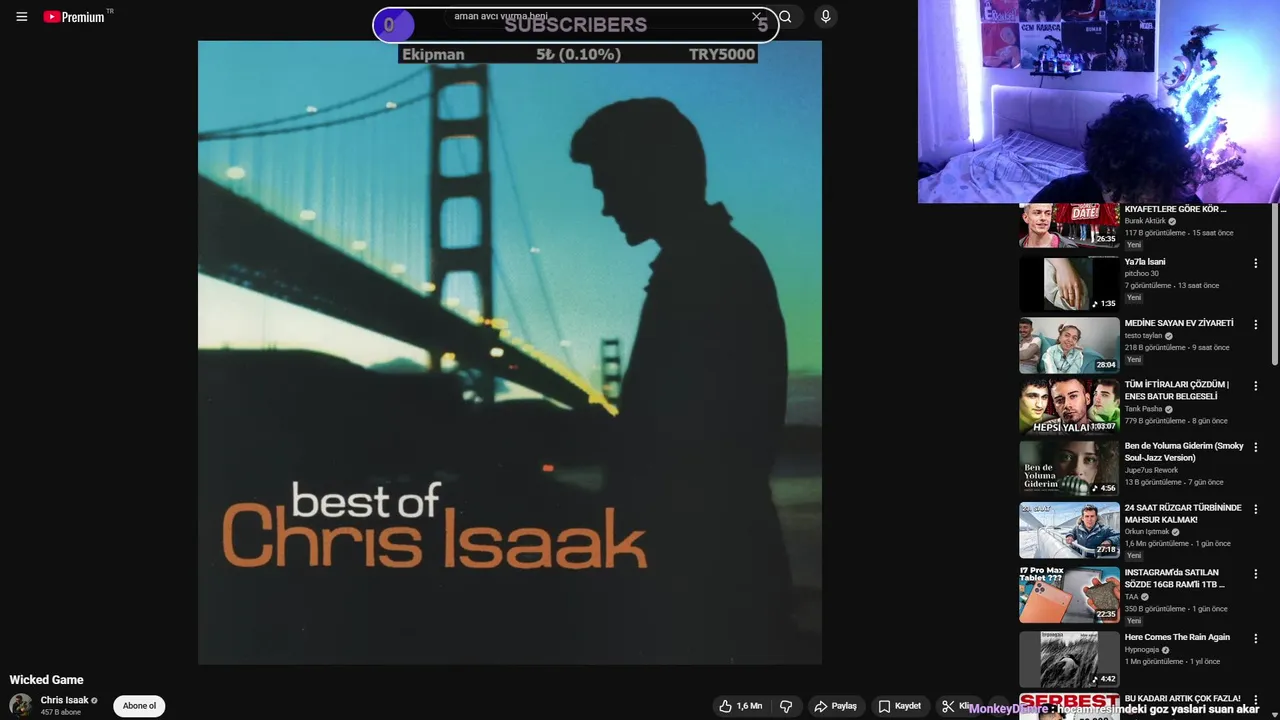Like the video with thumbs-up 1,6 Mn
This screenshot has width=1280, height=720.
coord(740,706)
